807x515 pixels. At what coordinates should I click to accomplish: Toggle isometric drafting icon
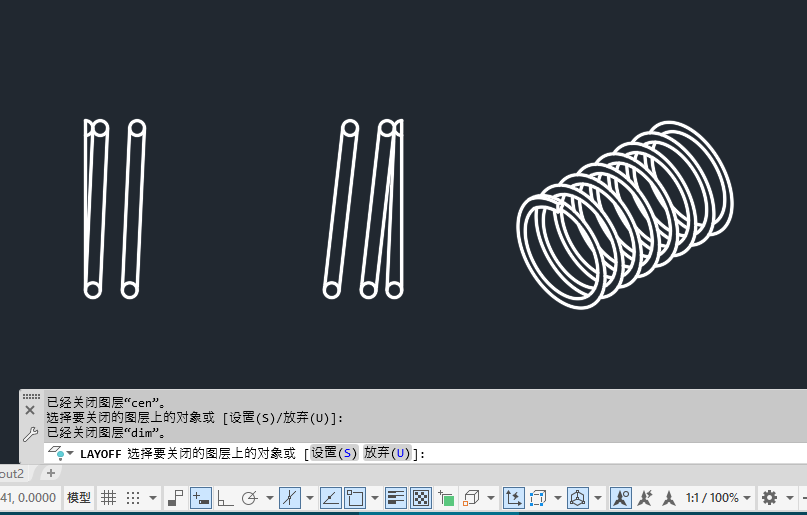tap(290, 498)
